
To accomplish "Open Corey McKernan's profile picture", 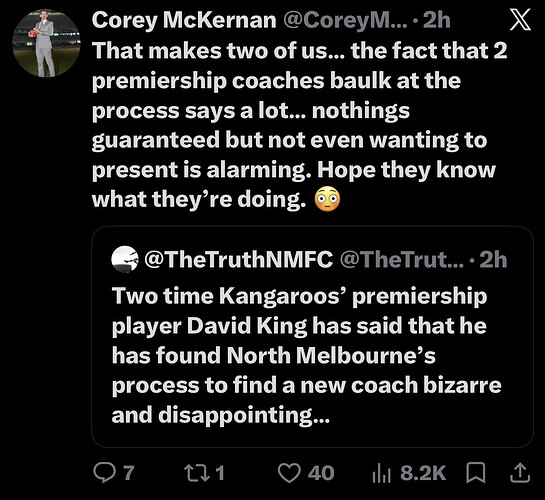I will [x=46, y=43].
